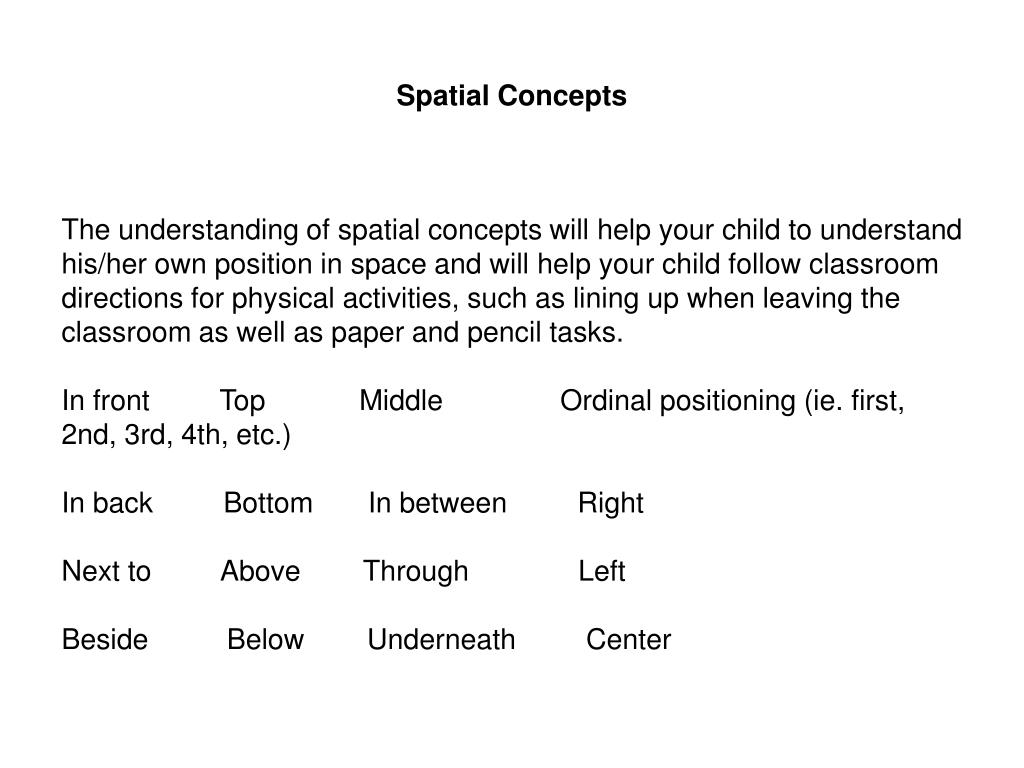Click the phrase "In between"
This screenshot has height=768, width=1024.
tap(438, 503)
